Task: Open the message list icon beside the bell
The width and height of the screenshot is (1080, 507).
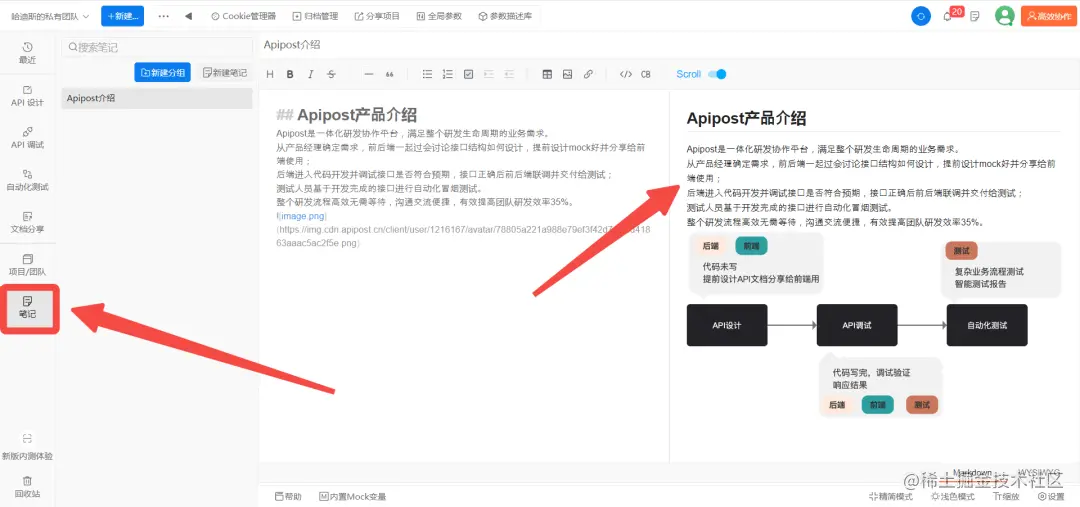Action: 975,16
